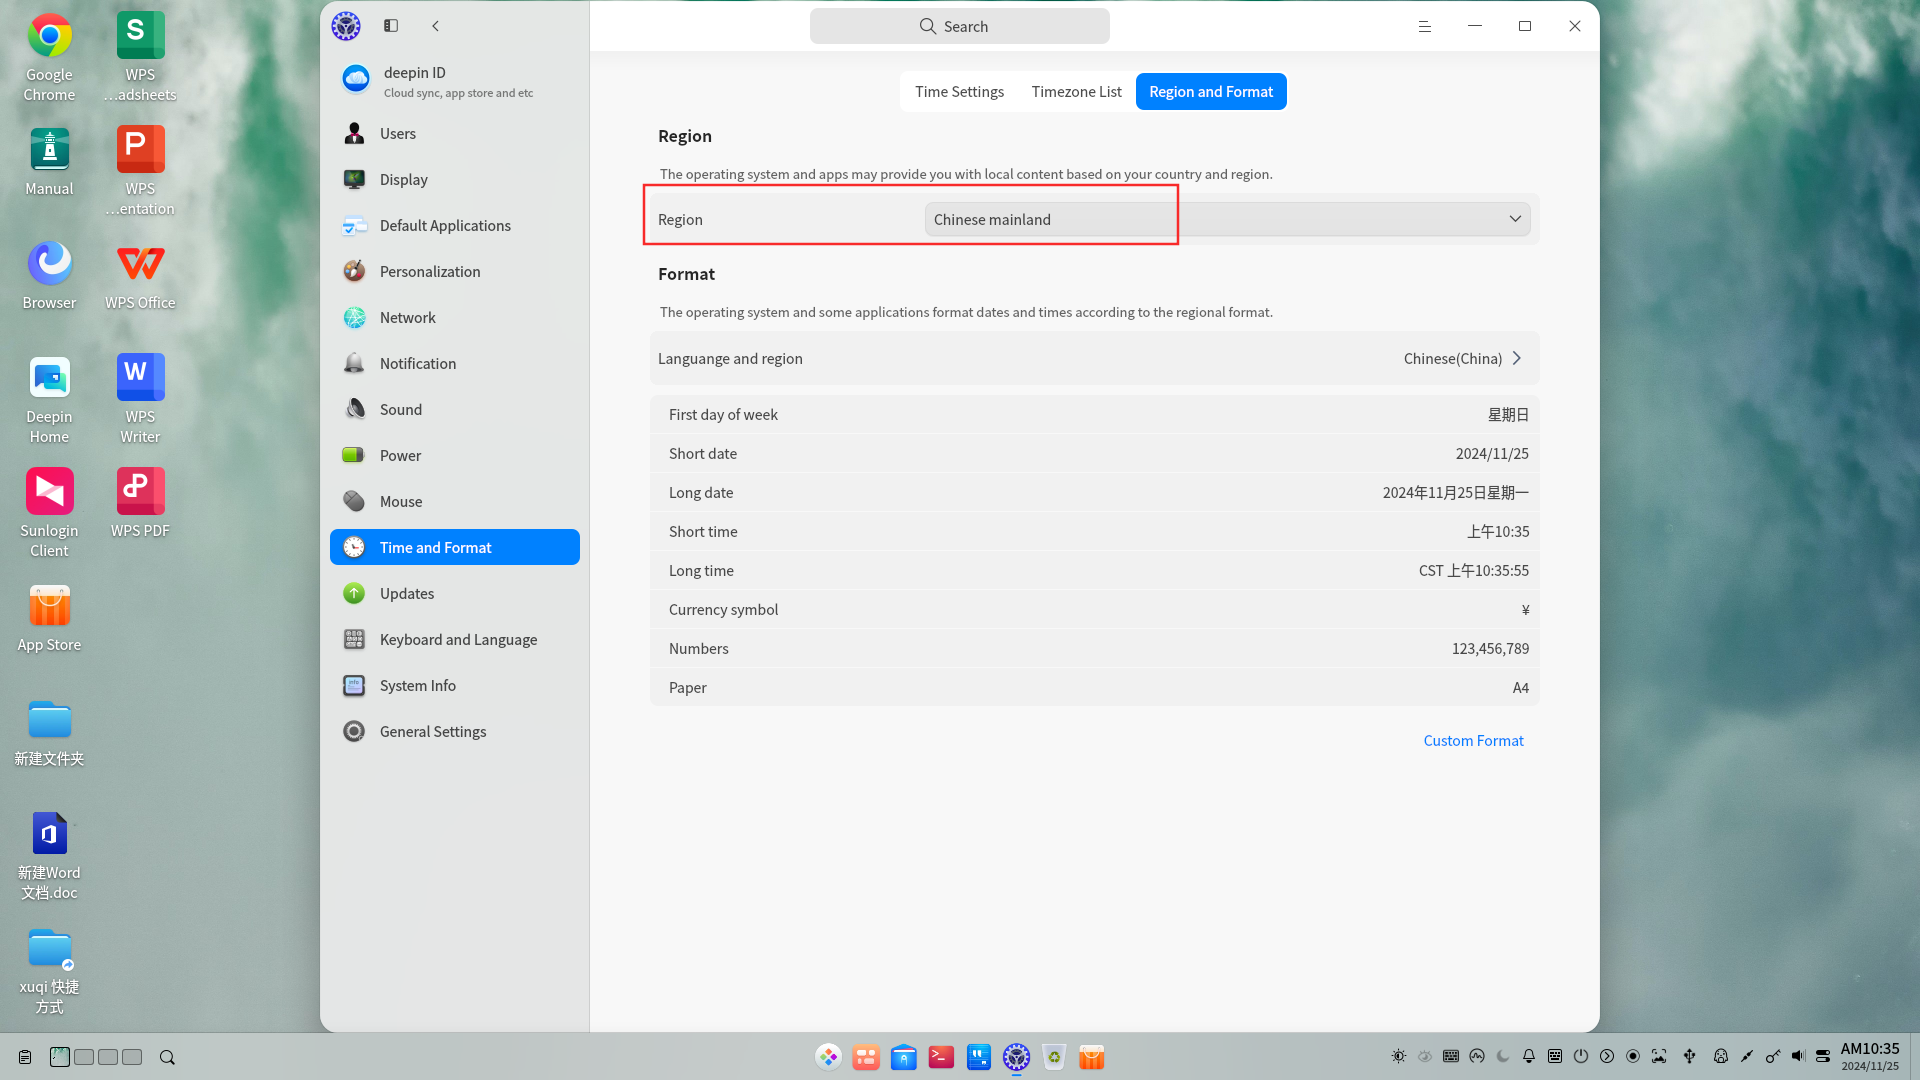Open Keyboard and Language settings

pyautogui.click(x=455, y=639)
